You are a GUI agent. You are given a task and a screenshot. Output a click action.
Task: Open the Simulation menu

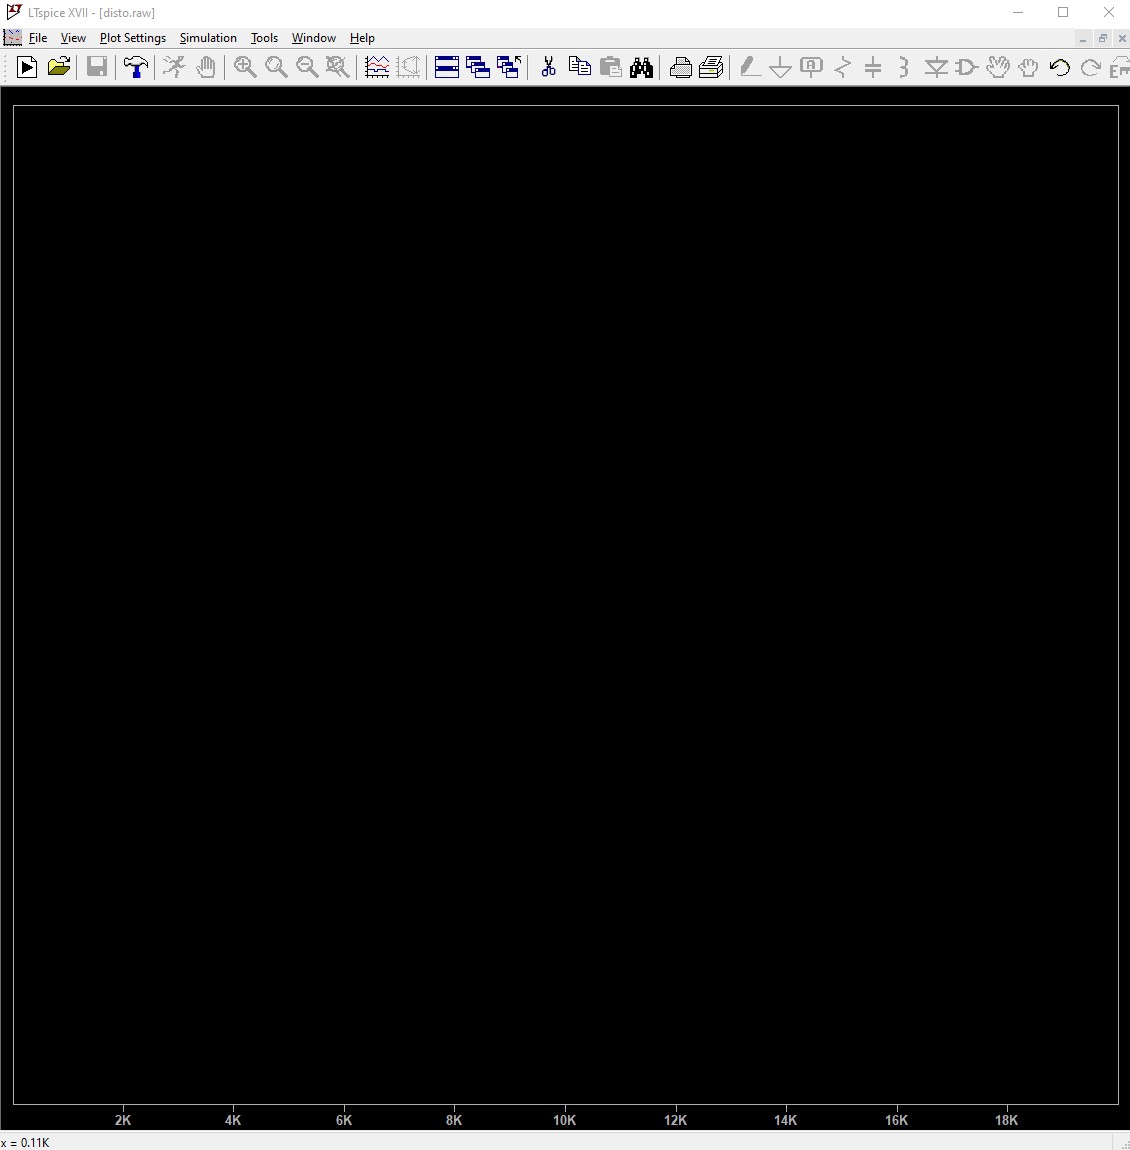coord(208,37)
